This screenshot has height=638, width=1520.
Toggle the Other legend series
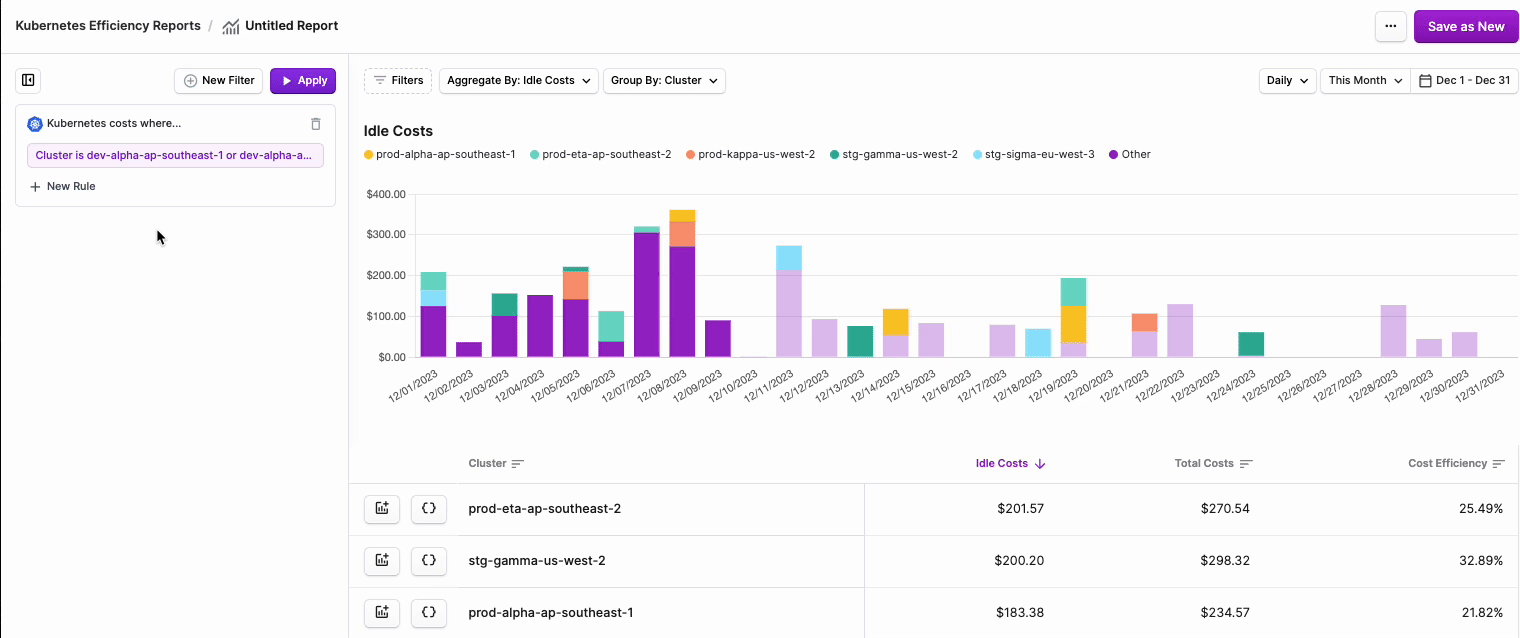point(1130,154)
